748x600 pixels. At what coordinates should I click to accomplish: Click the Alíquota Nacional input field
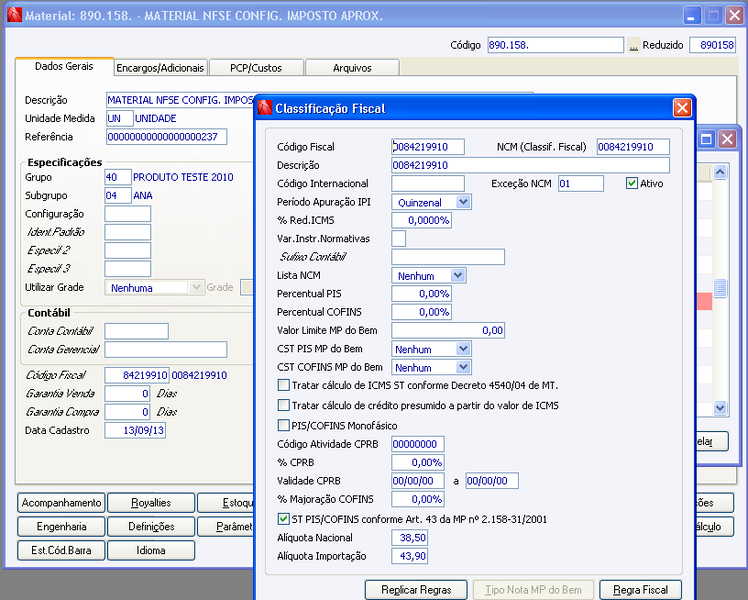coord(409,538)
